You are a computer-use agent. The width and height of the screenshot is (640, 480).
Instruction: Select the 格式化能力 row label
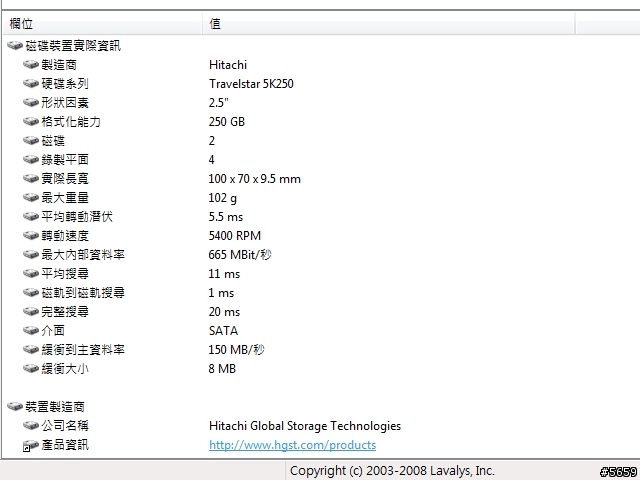coord(71,121)
